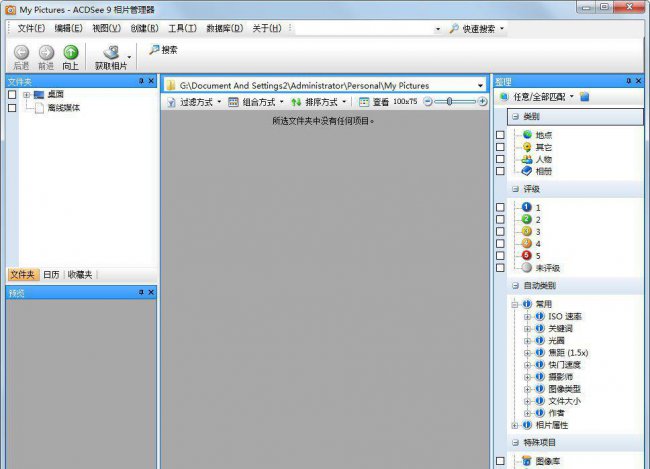Open the 搜索 search tool
The width and height of the screenshot is (650, 469).
tap(163, 50)
